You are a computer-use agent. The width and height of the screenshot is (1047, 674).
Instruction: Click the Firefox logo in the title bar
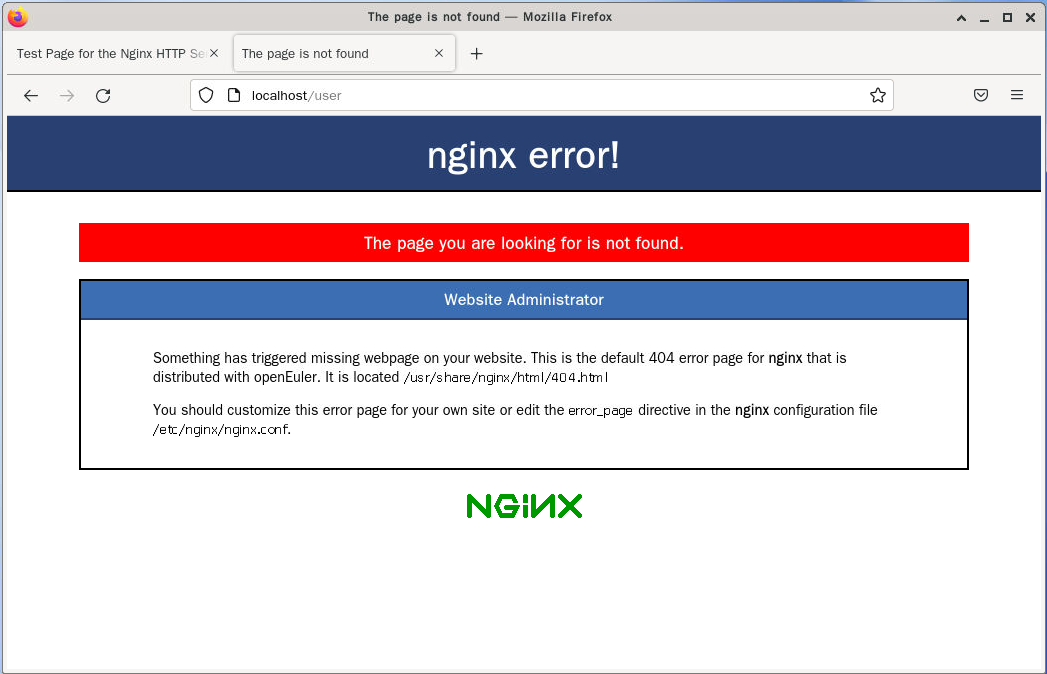coord(18,17)
